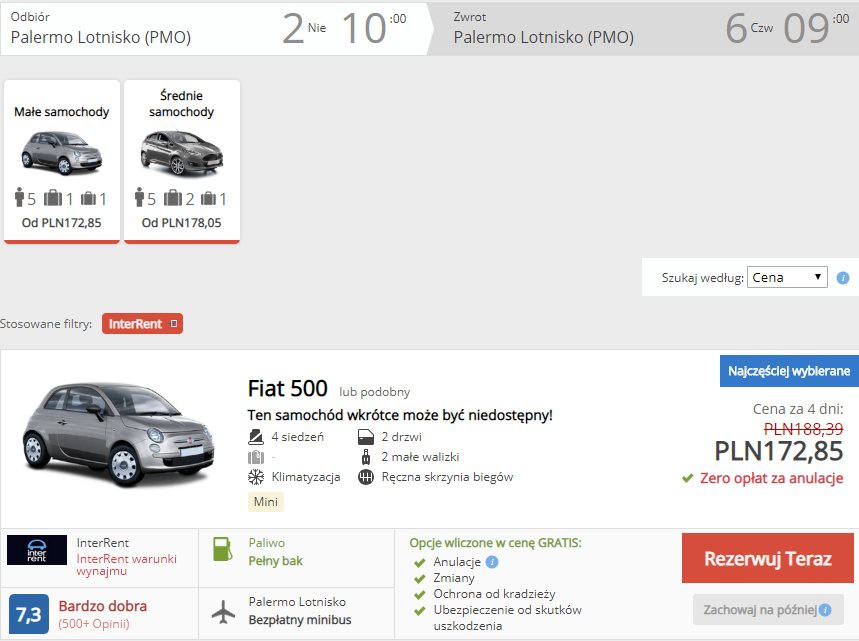Click the info icon next to the Cena dropdown
This screenshot has width=859, height=641.
[x=843, y=278]
